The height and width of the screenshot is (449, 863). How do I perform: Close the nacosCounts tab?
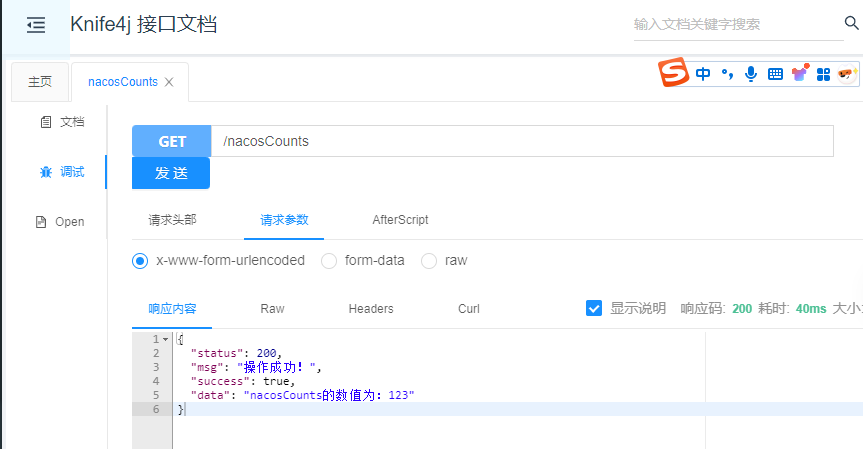click(x=169, y=82)
